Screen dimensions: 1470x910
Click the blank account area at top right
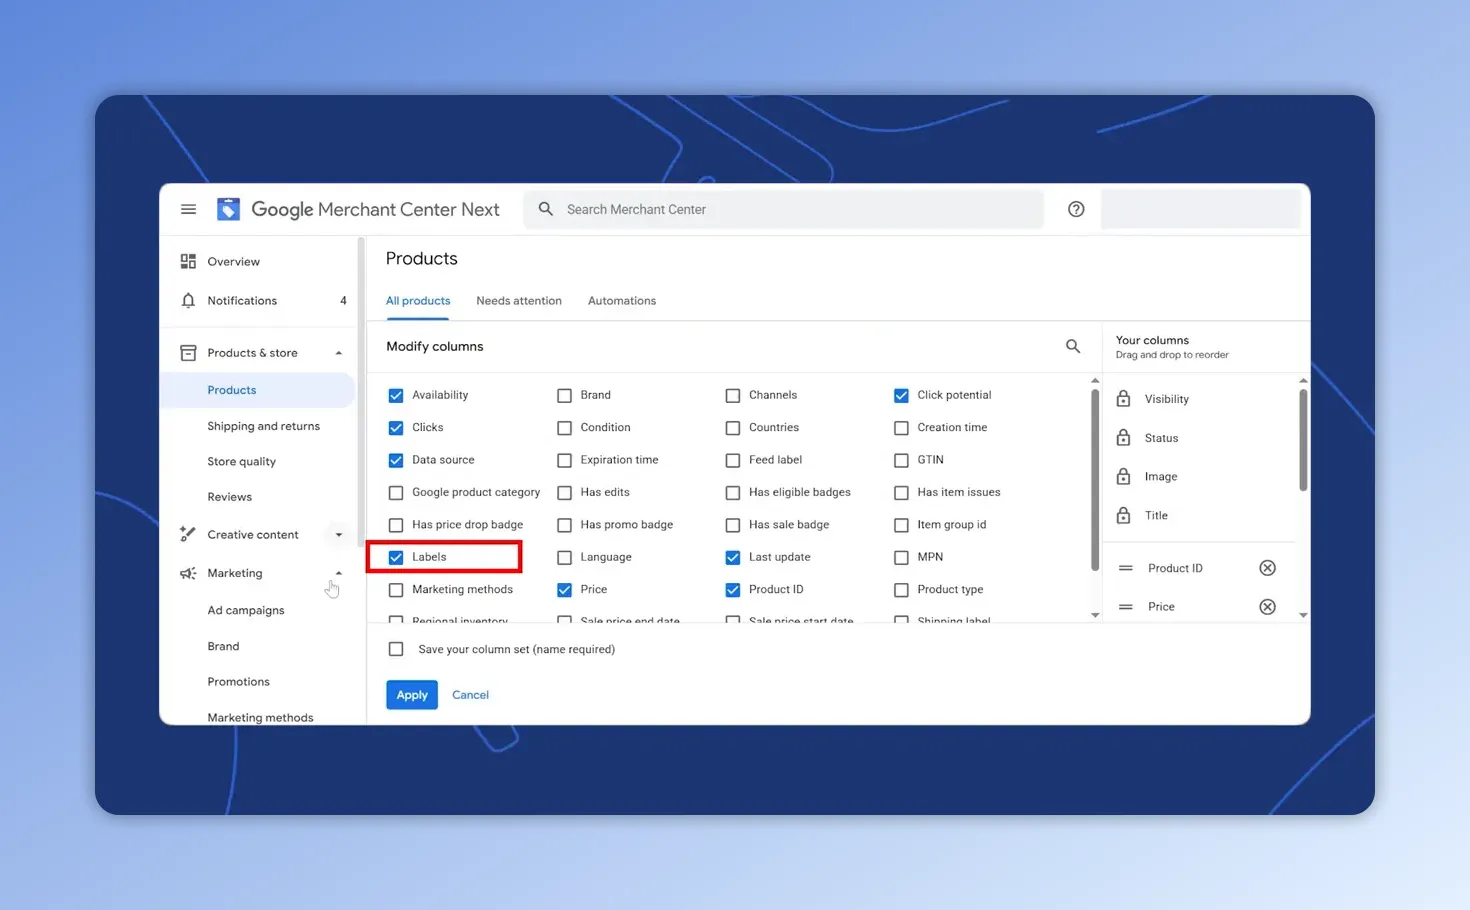(1200, 209)
